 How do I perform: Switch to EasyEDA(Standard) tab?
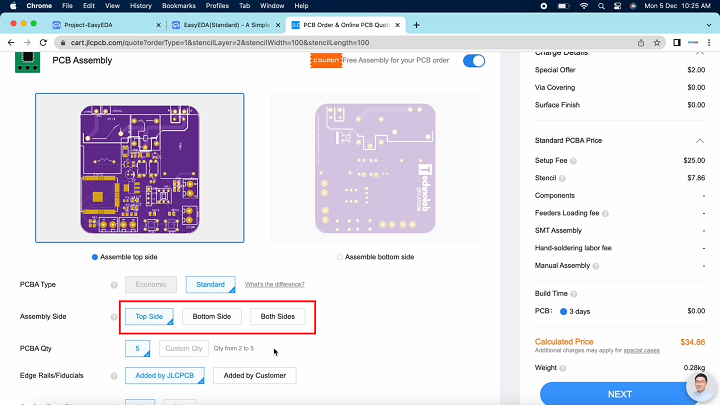coord(225,25)
